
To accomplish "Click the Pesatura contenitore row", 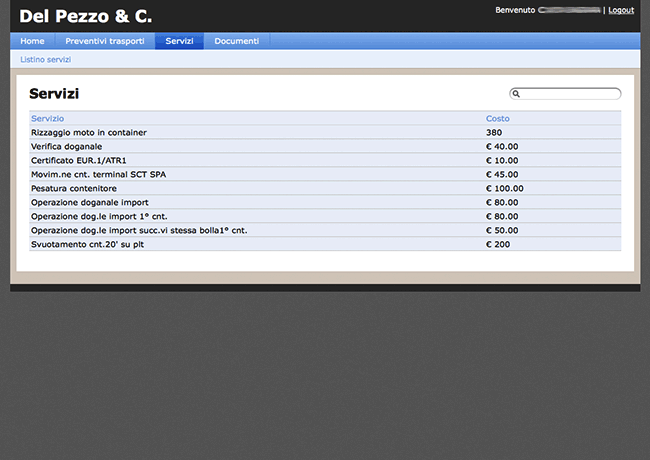I will [x=74, y=188].
